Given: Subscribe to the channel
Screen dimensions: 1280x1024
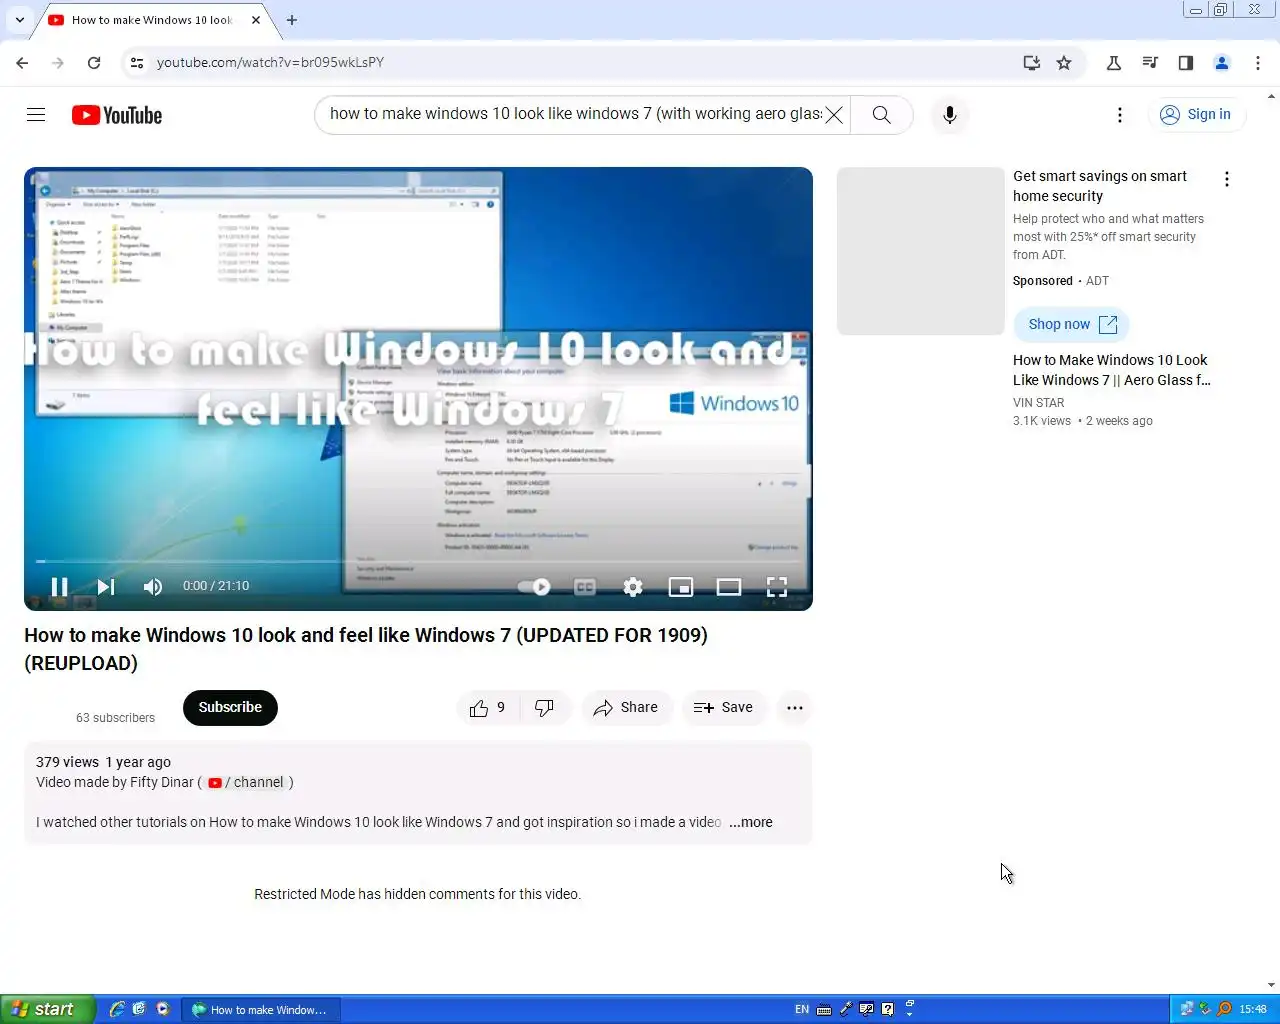Looking at the screenshot, I should pyautogui.click(x=230, y=708).
